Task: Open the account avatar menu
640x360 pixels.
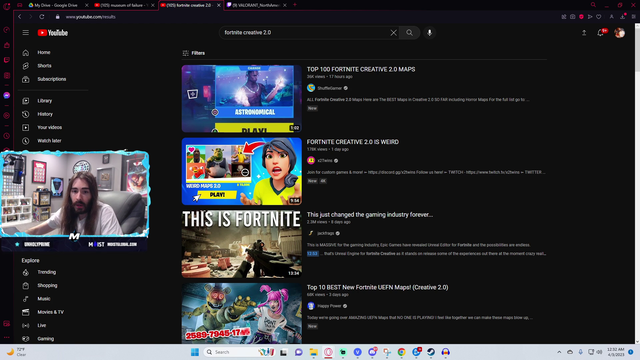Action: point(619,33)
